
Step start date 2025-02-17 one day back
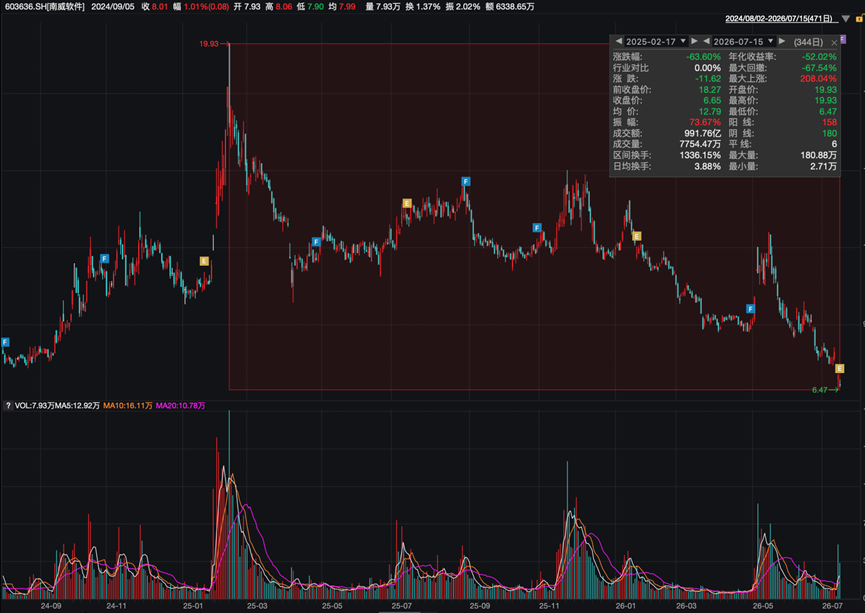(618, 41)
